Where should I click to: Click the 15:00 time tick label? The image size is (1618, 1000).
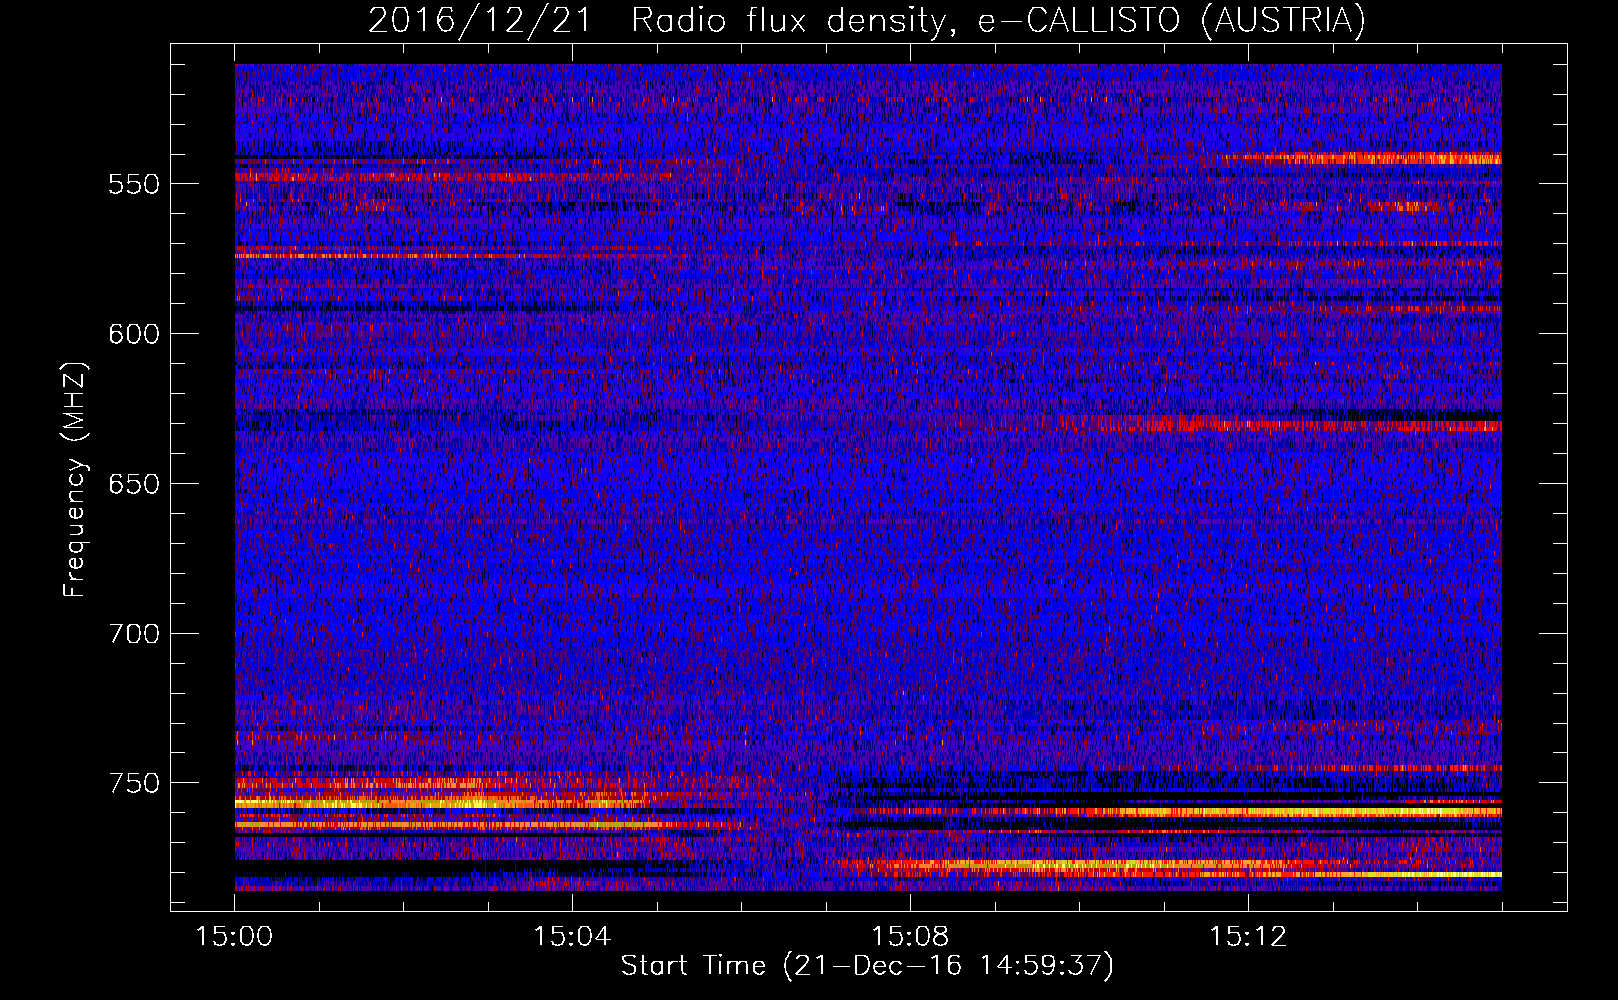(234, 937)
